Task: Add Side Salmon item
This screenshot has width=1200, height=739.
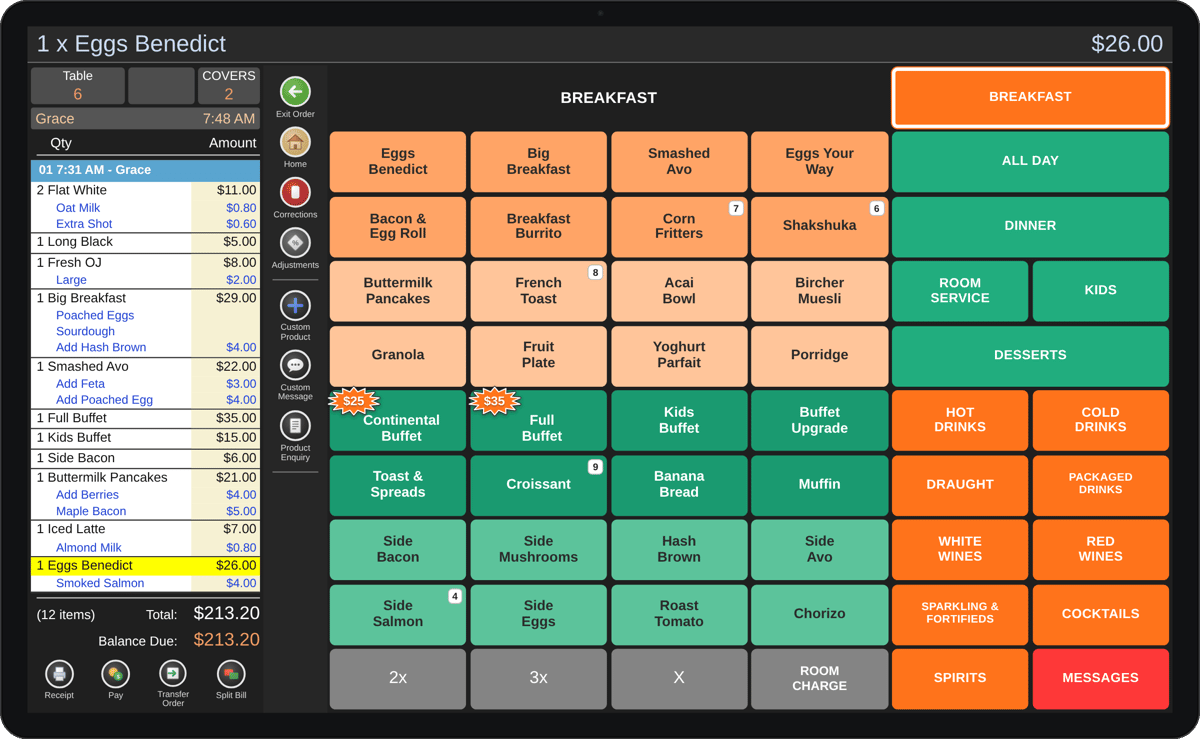Action: tap(398, 613)
